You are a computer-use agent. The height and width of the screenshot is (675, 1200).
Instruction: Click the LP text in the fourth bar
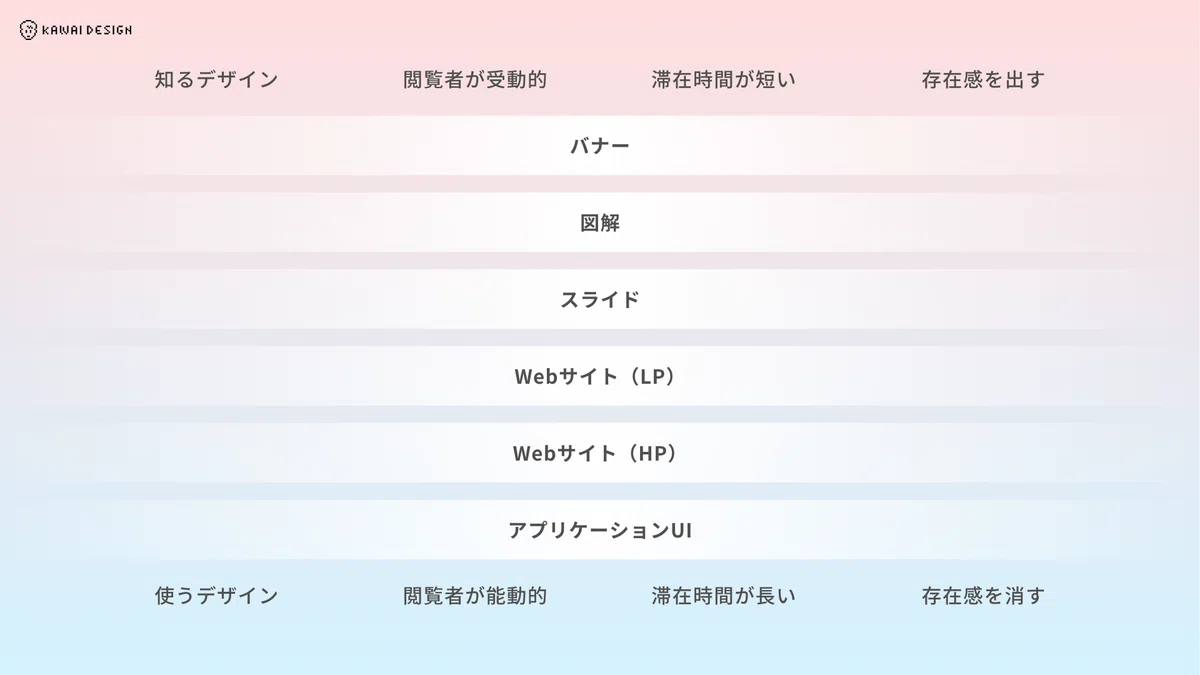653,376
